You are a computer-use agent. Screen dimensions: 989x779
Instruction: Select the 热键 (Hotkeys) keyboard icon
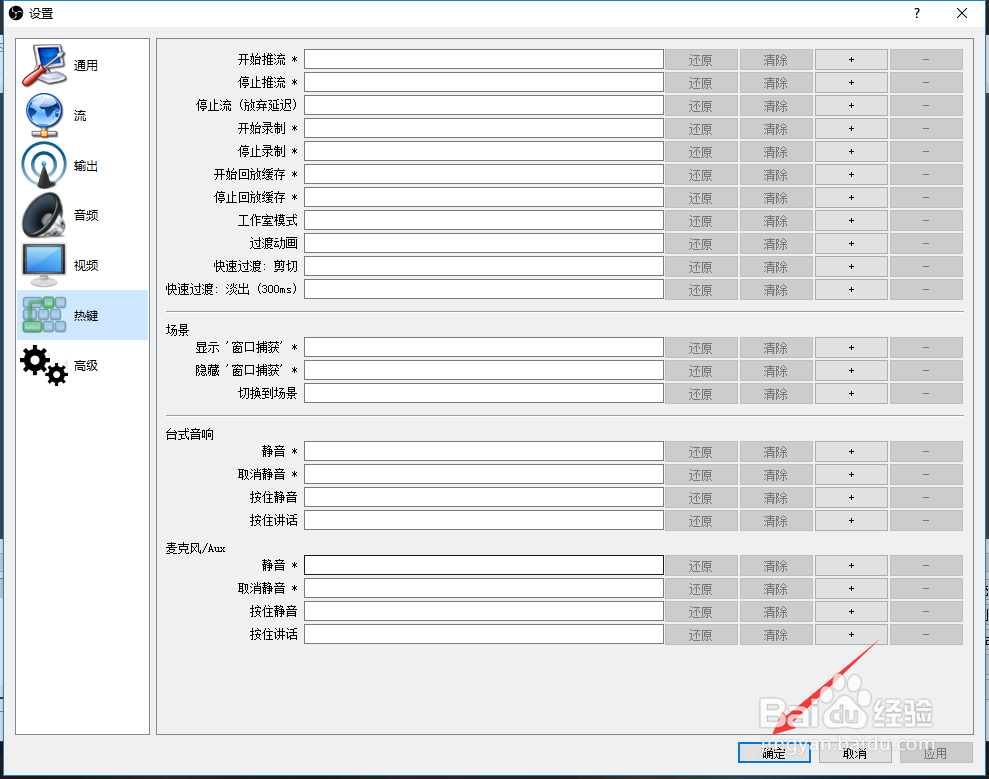(x=44, y=315)
